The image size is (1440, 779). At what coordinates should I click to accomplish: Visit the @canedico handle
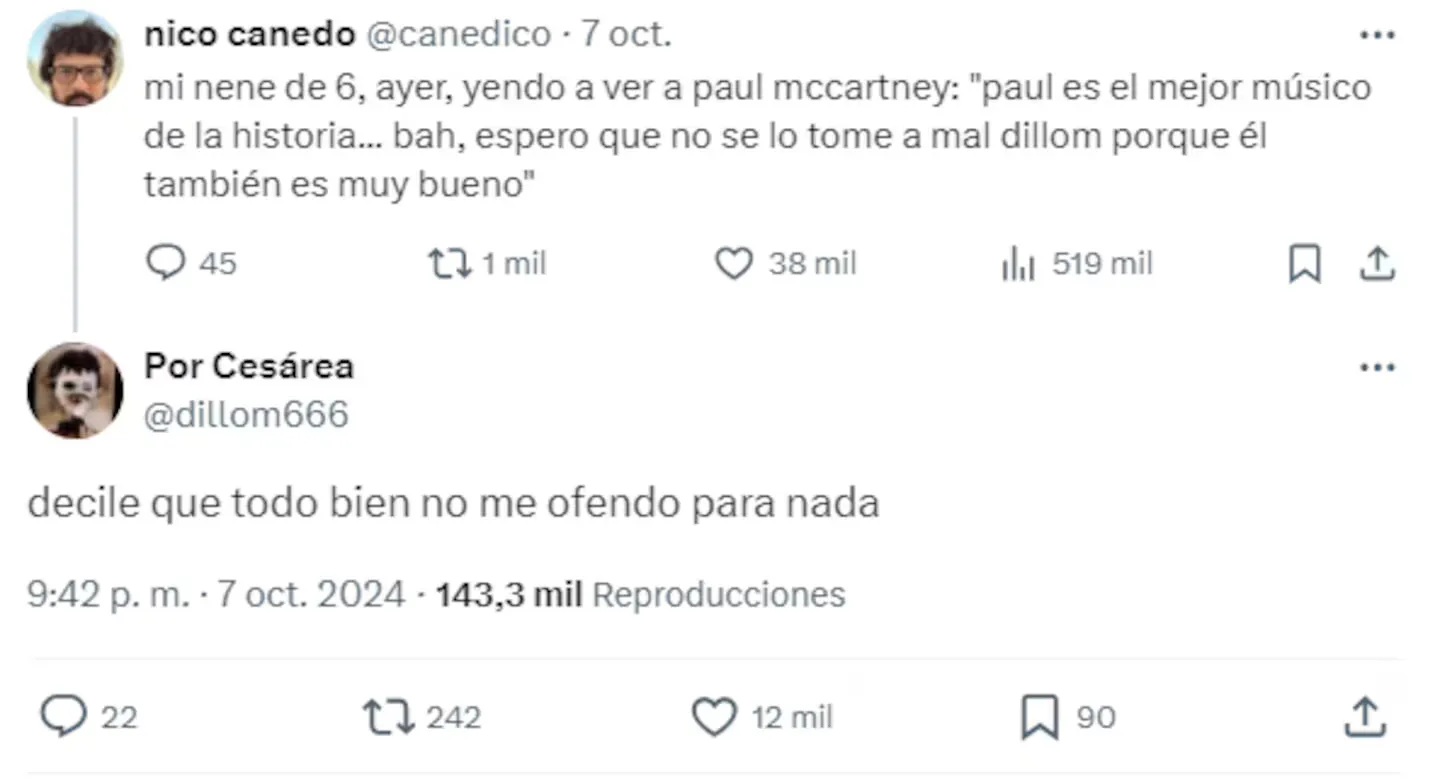coord(459,34)
